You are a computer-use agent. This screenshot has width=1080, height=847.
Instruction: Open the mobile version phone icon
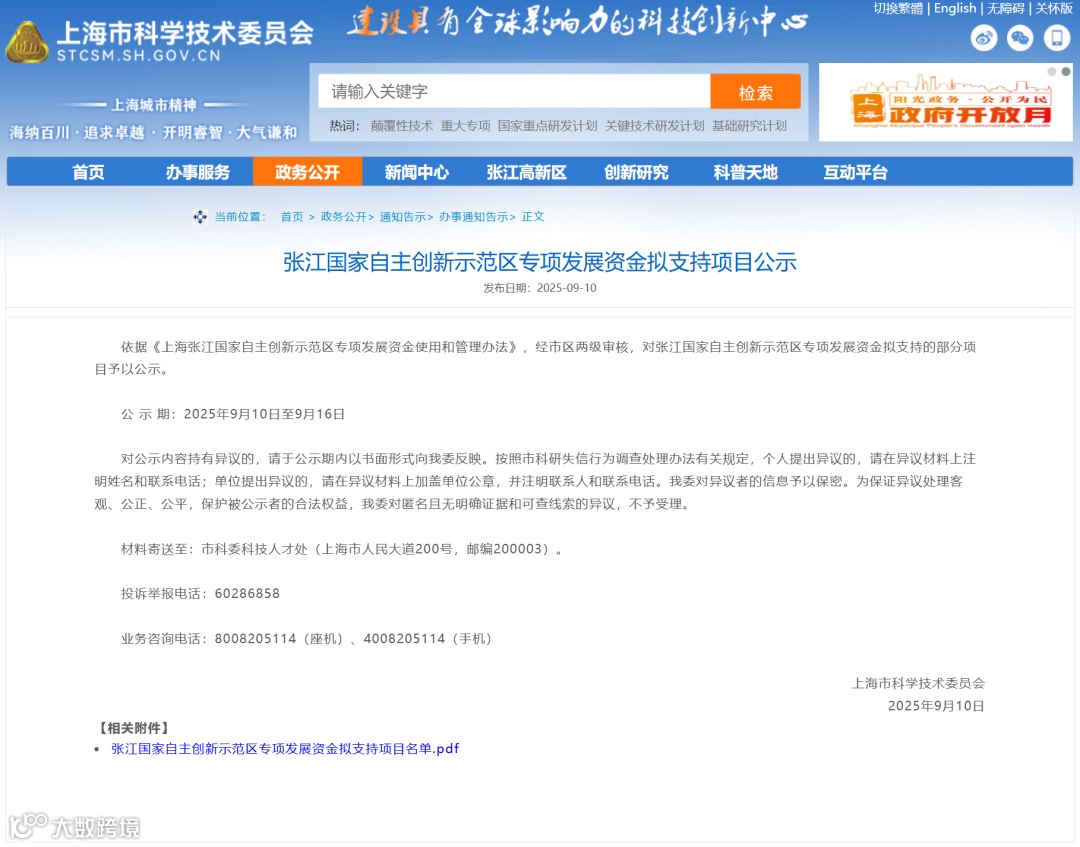tap(1057, 37)
